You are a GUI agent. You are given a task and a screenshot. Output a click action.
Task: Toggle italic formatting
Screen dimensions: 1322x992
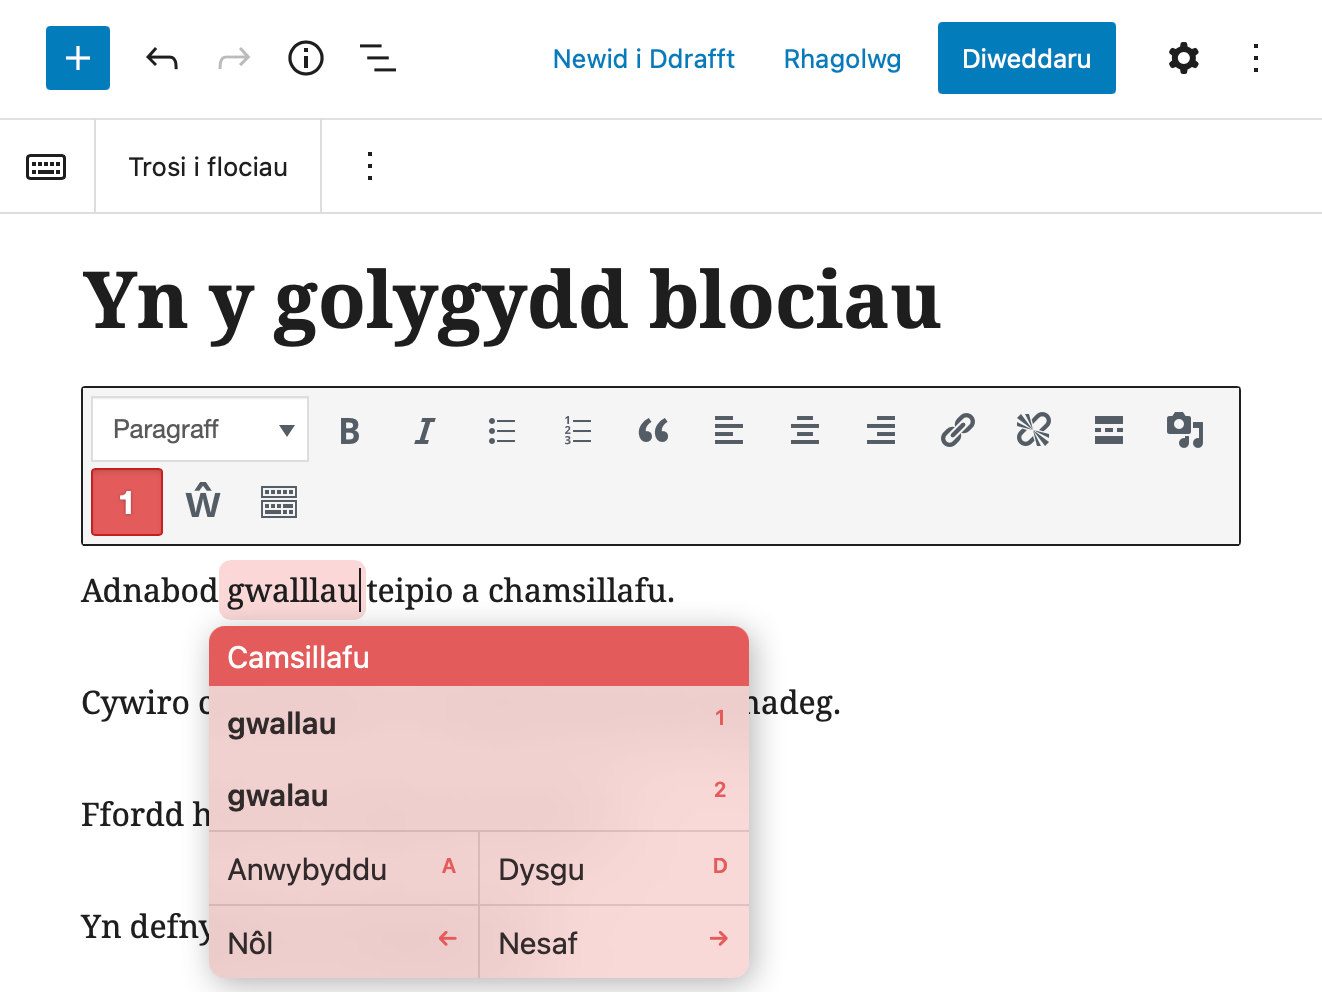[x=425, y=431]
